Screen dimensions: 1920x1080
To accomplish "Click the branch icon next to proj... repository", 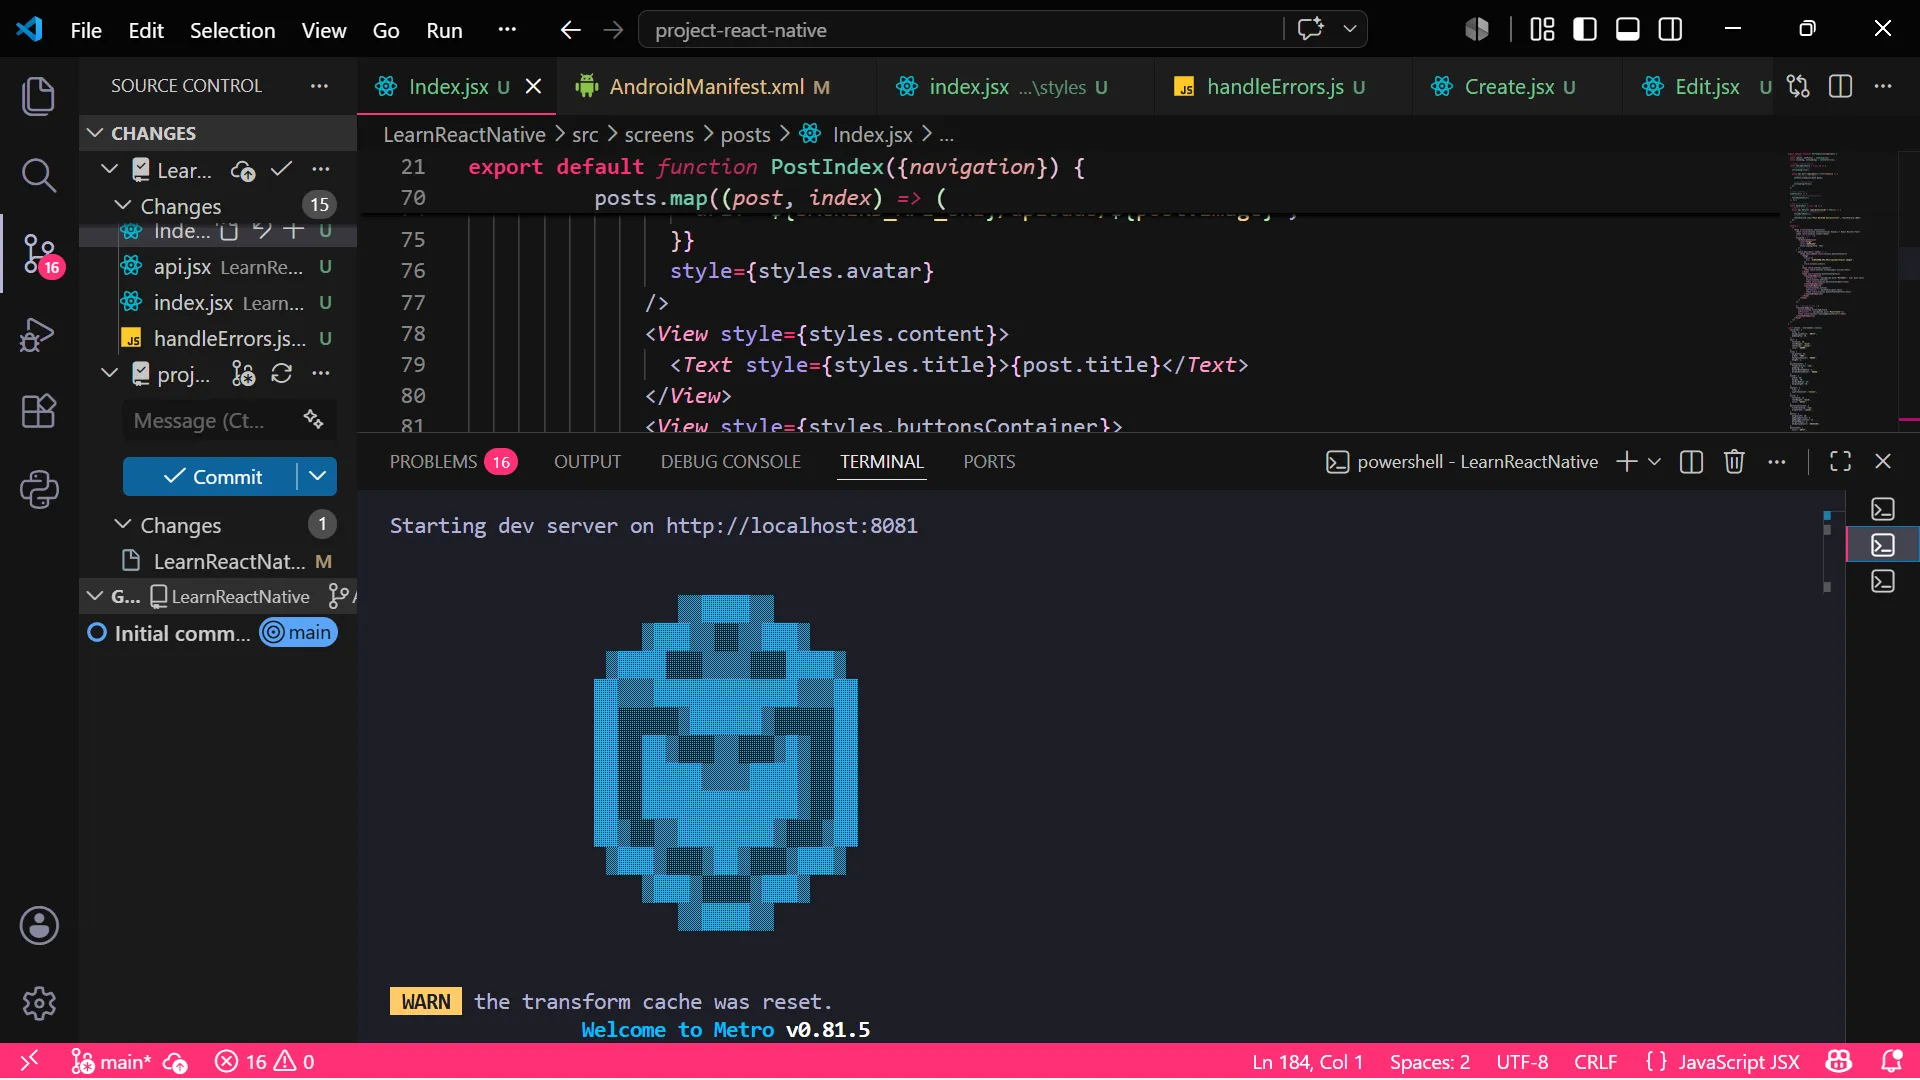I will coord(243,374).
